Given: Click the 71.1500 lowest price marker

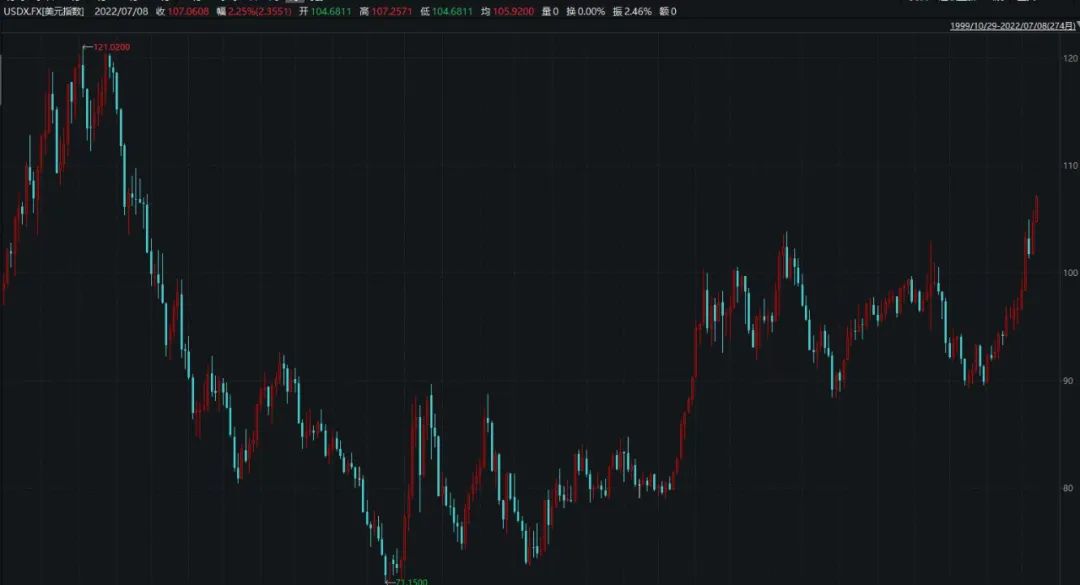Looking at the screenshot, I should point(411,580).
